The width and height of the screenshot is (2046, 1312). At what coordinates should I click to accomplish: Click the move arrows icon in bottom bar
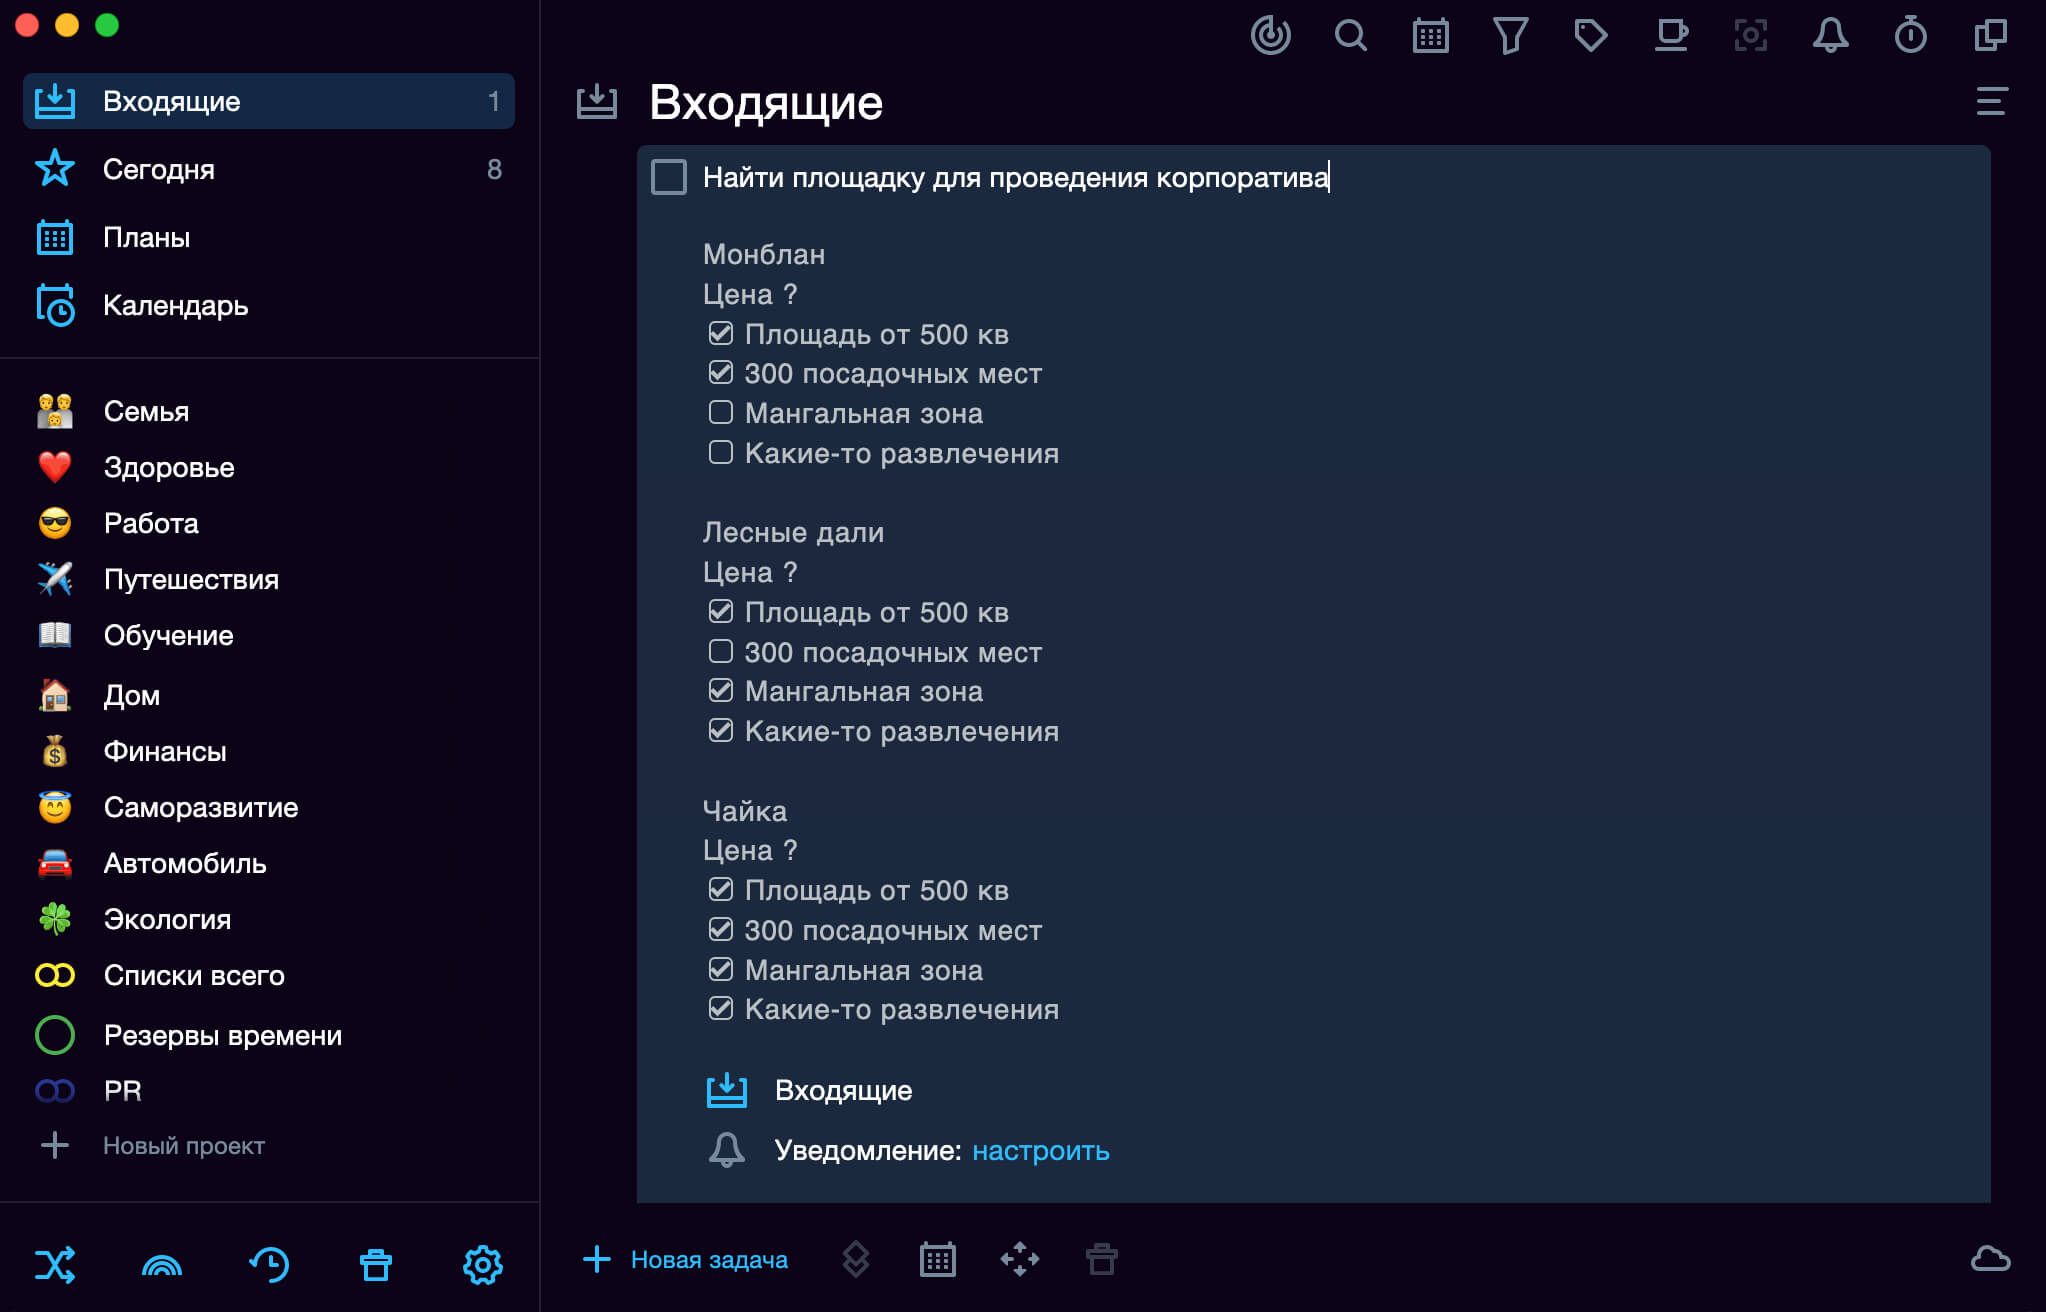point(1020,1259)
